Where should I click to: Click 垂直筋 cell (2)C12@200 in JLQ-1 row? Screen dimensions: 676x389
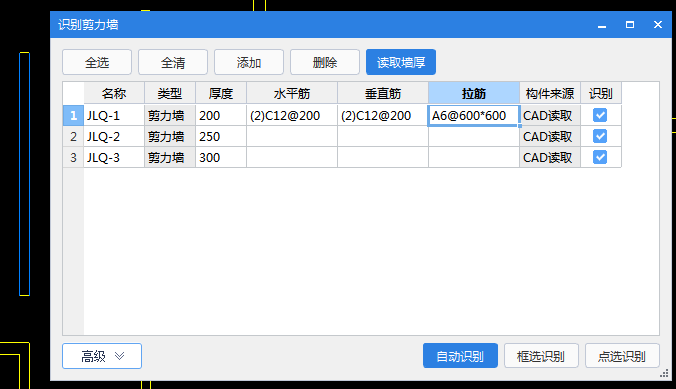(383, 115)
